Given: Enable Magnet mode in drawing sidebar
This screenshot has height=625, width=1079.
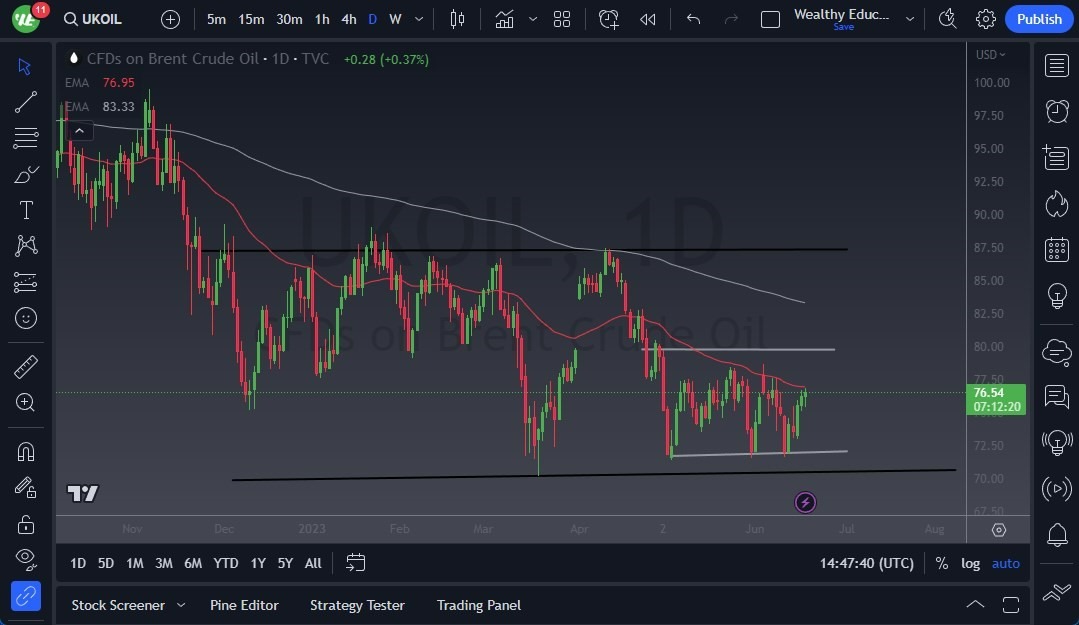Looking at the screenshot, I should 26,451.
